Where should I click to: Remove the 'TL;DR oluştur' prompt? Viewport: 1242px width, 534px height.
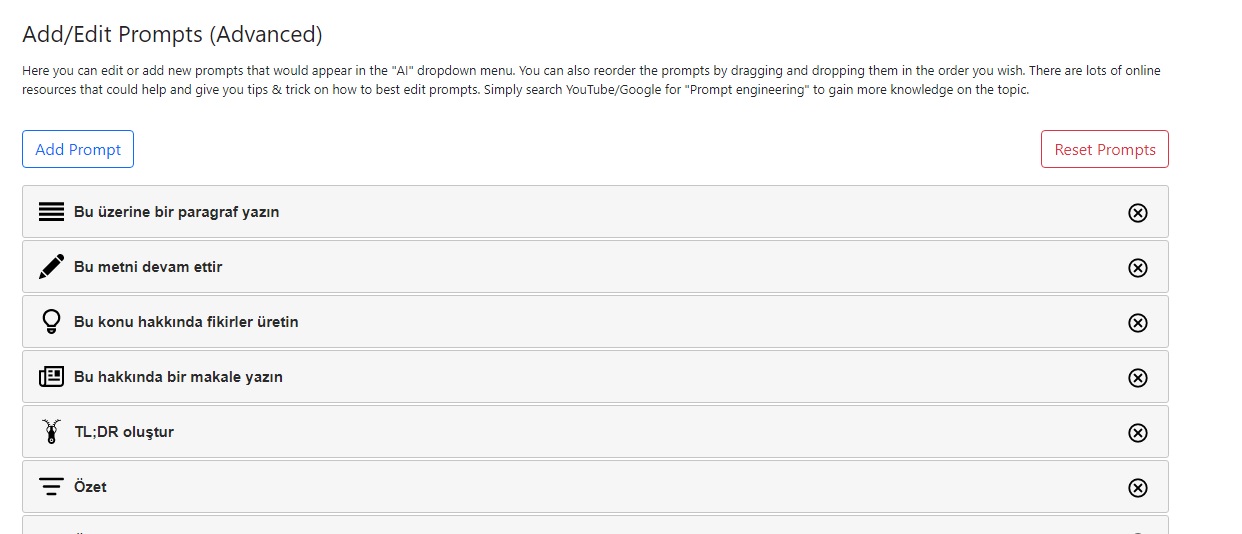pyautogui.click(x=1138, y=432)
